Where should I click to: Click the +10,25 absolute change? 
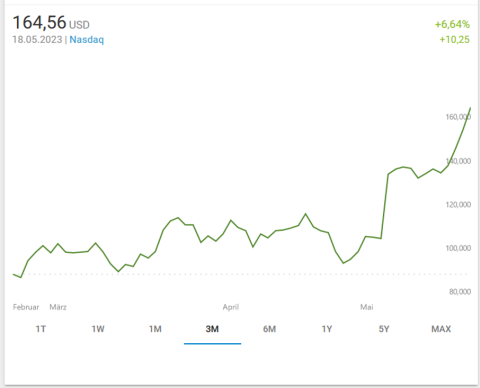454,39
